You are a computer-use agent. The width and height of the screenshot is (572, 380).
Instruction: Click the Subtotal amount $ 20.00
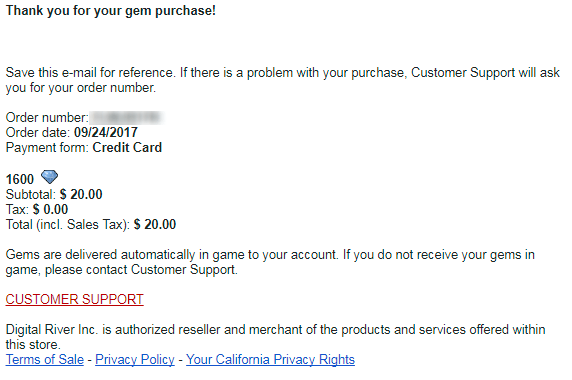pyautogui.click(x=81, y=194)
